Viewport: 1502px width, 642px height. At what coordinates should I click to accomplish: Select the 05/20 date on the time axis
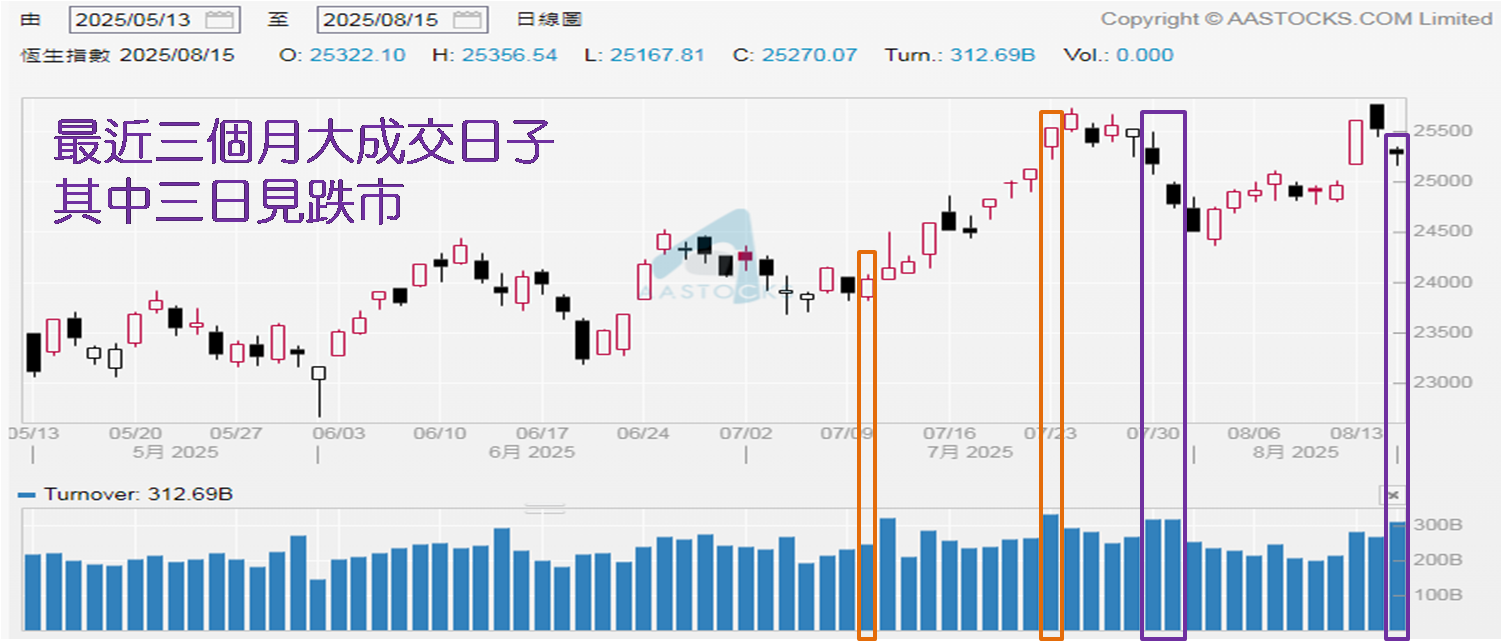point(135,434)
